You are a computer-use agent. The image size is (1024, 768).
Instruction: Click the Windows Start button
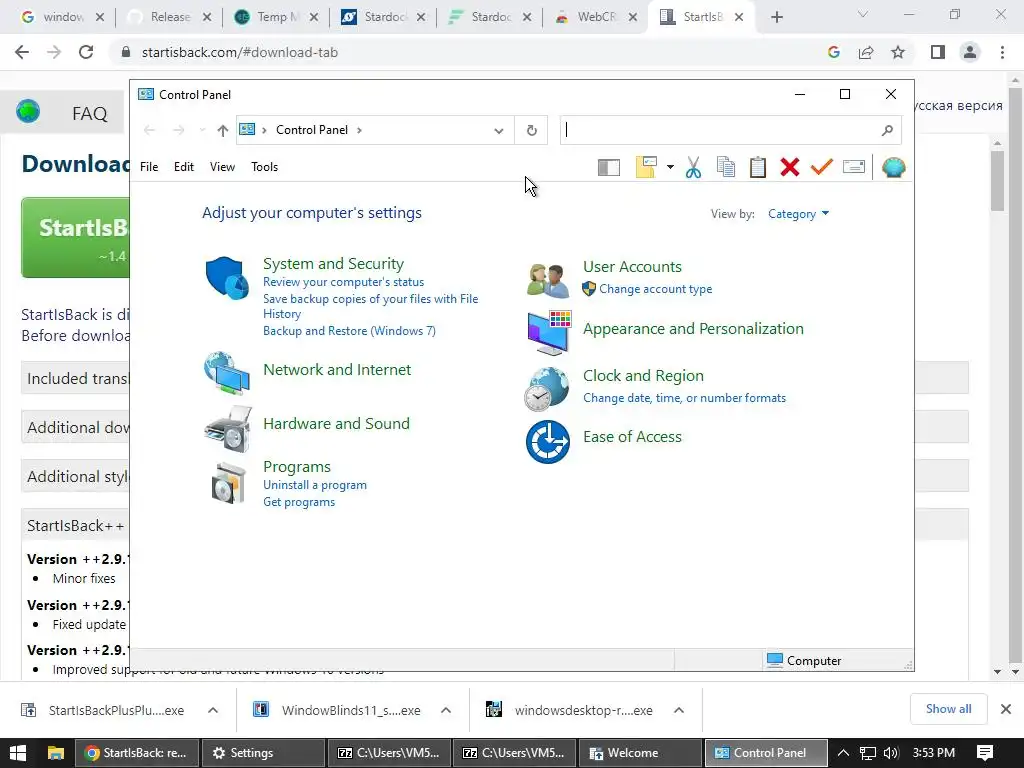coord(18,753)
